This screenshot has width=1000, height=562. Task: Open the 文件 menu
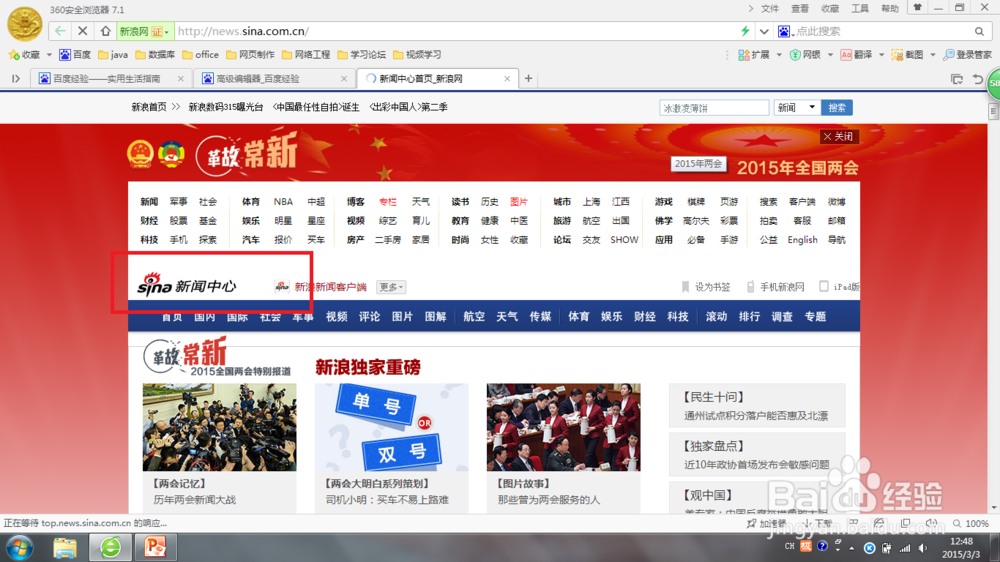770,8
